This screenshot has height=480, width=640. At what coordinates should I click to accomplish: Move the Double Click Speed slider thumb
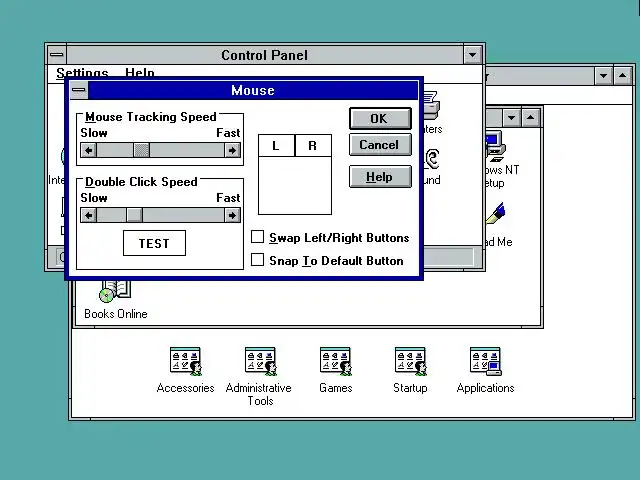coord(134,215)
